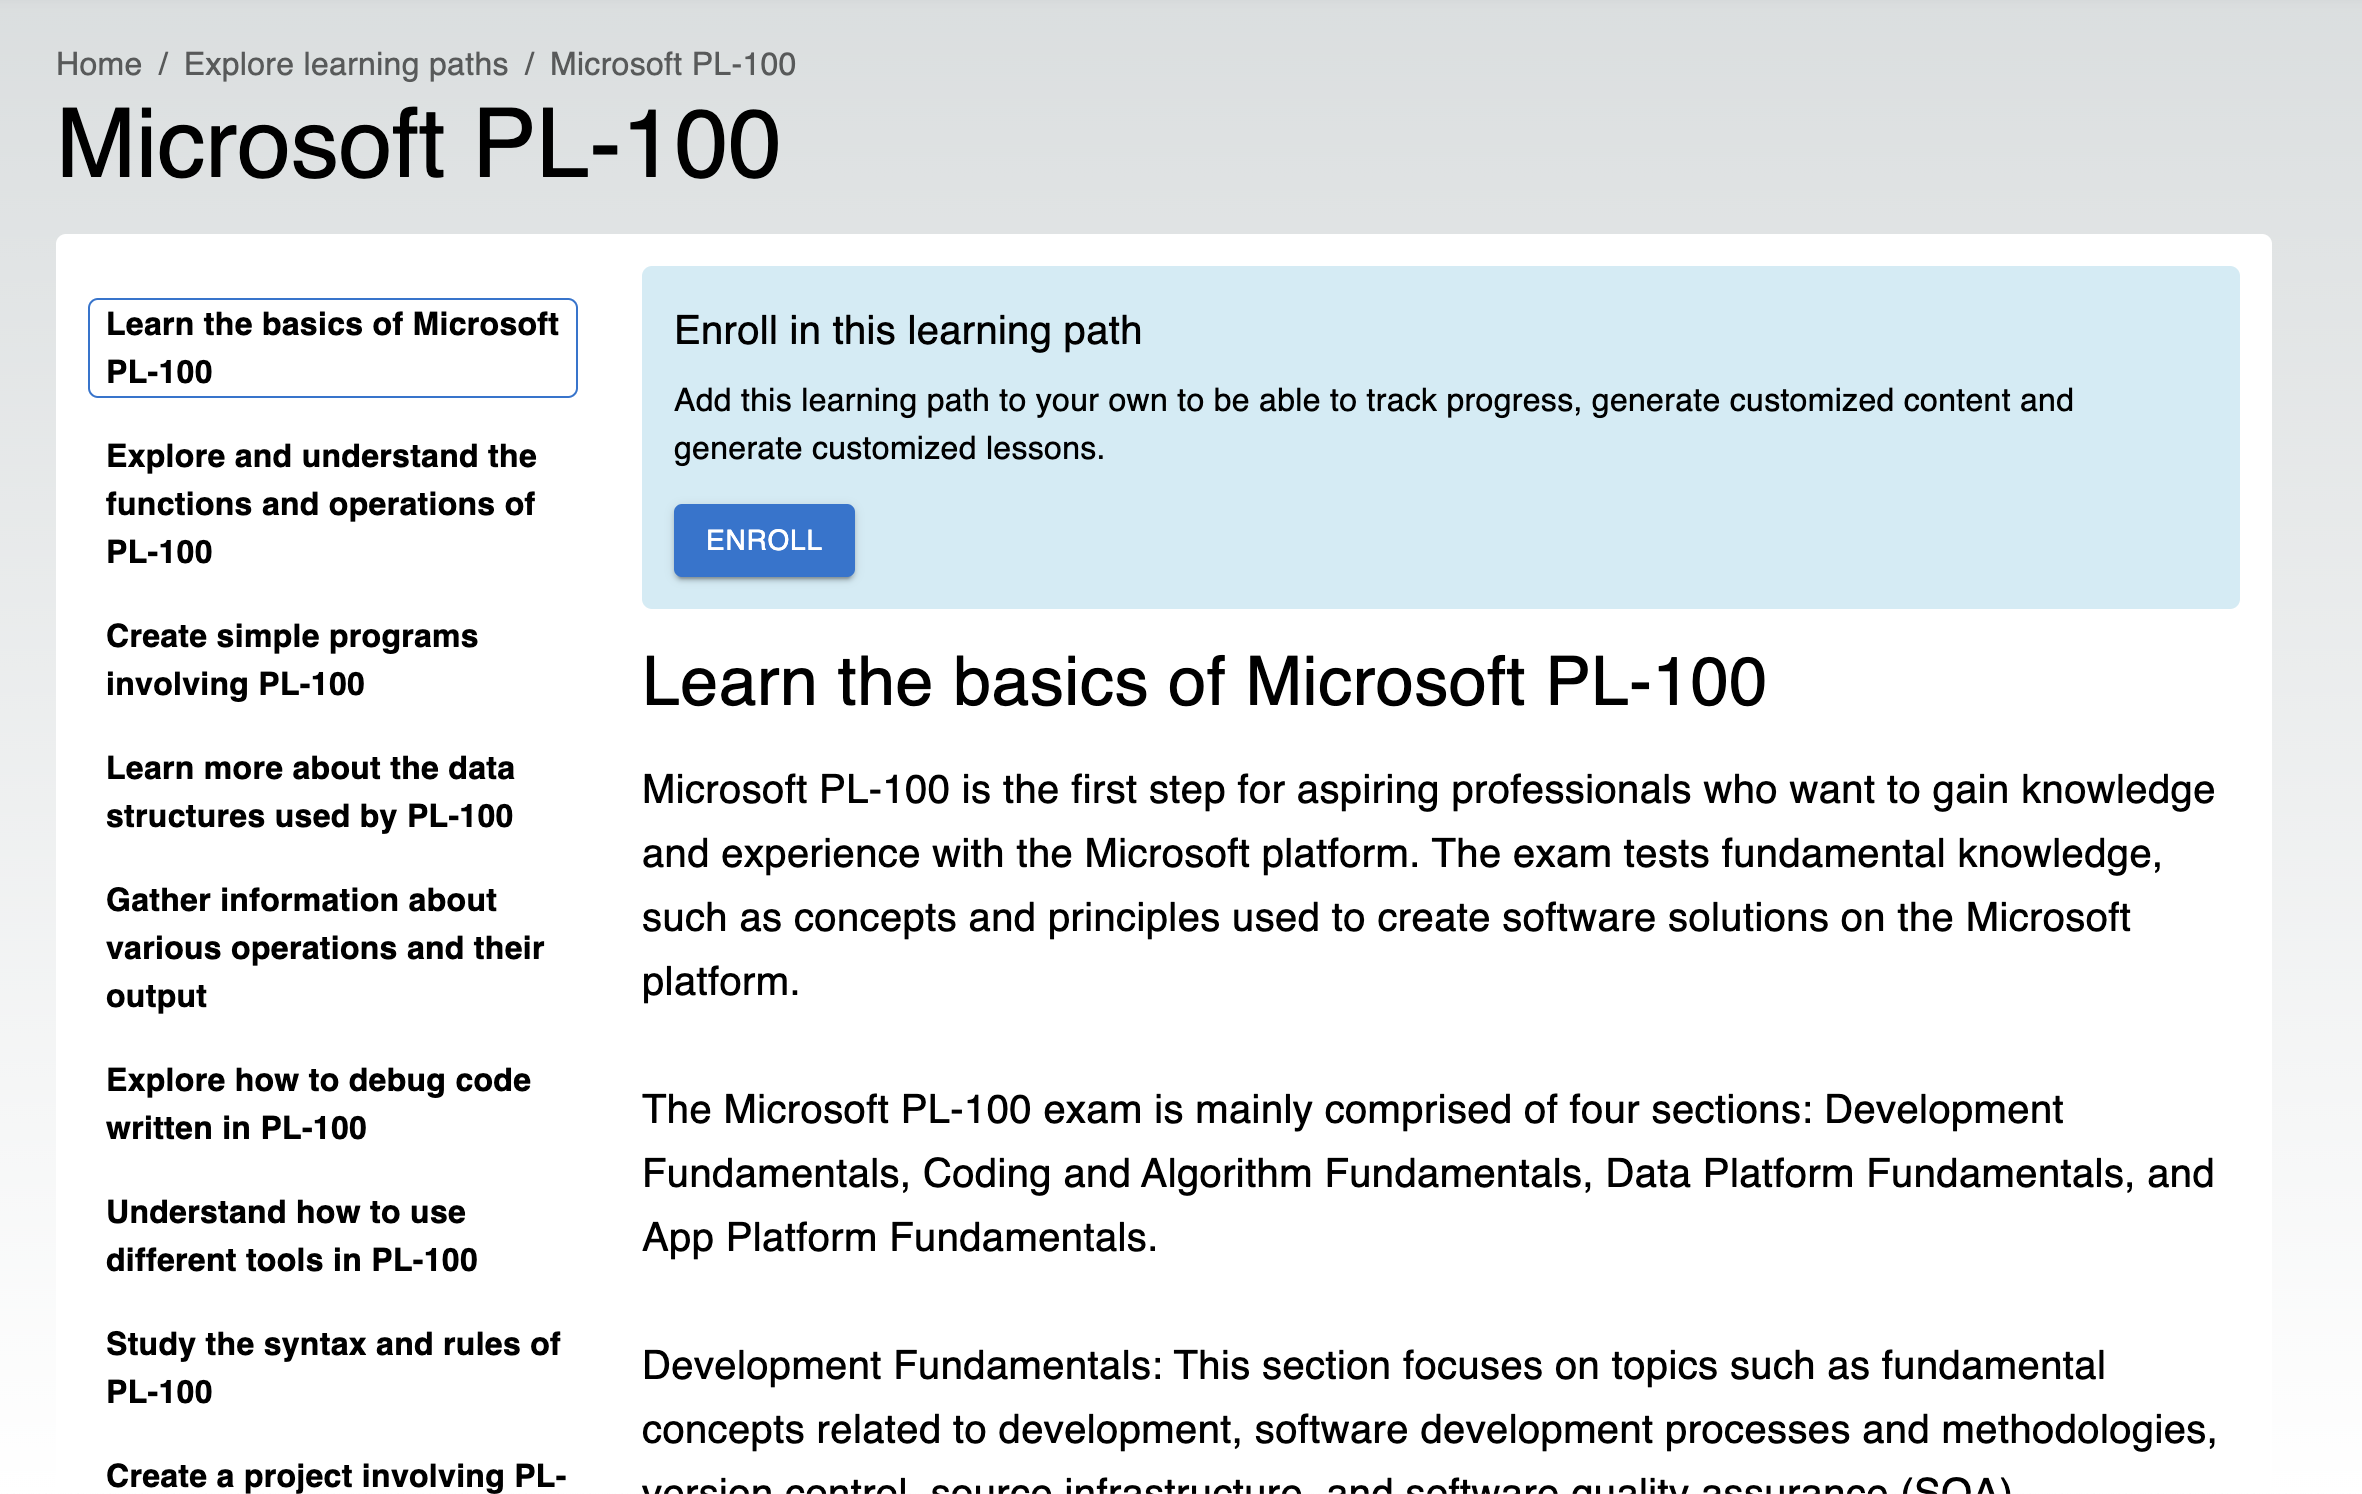Click the Microsoft PL-100 page title
Screen dimensions: 2362x1494
click(418, 144)
